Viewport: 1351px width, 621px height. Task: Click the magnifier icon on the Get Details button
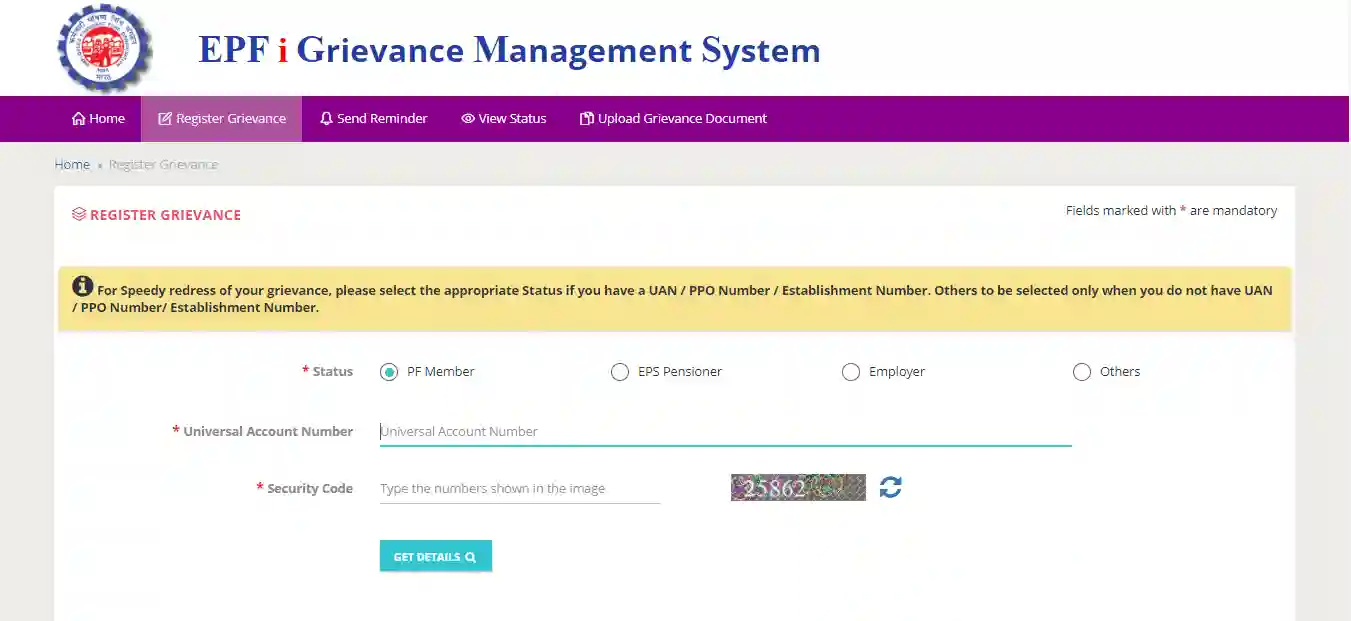[470, 555]
